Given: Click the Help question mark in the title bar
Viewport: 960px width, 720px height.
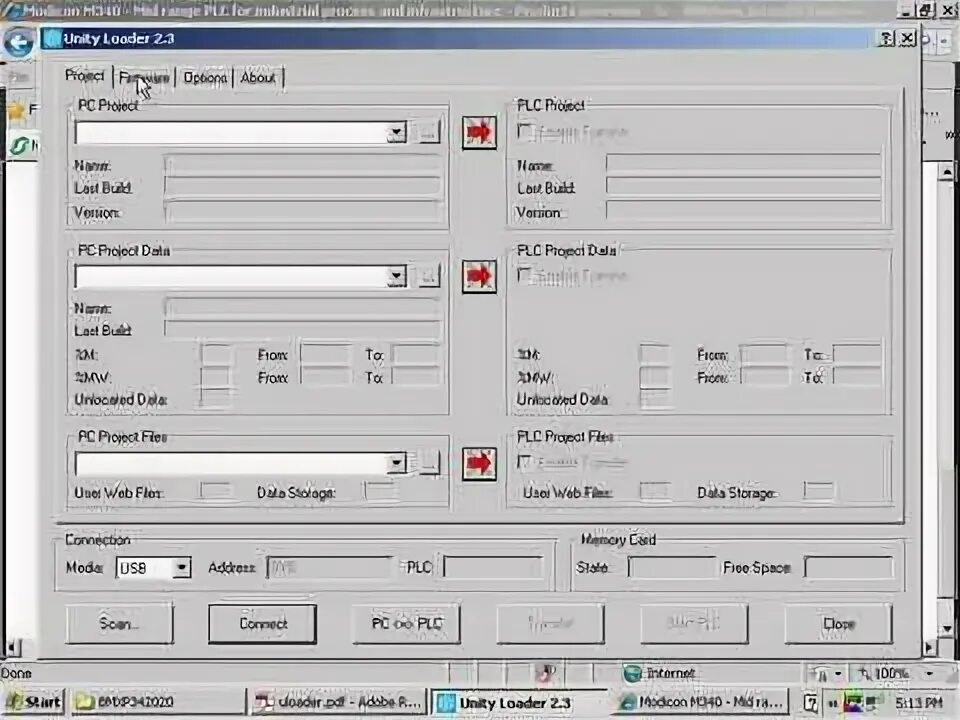Looking at the screenshot, I should point(885,39).
